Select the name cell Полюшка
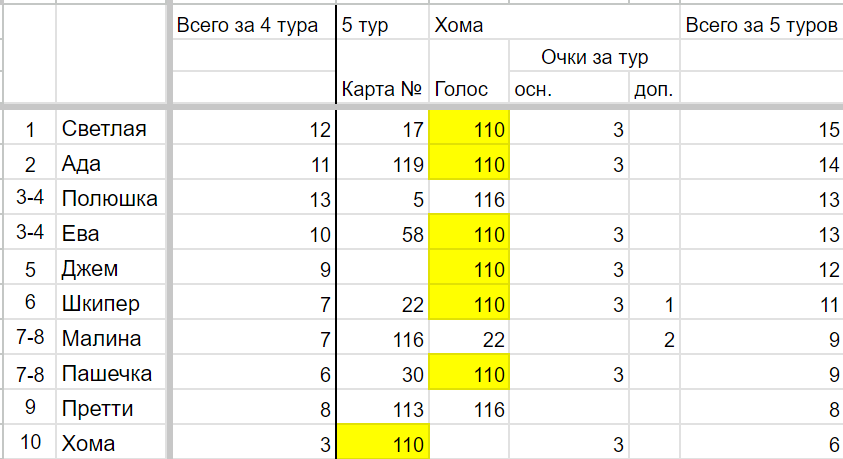 point(111,198)
